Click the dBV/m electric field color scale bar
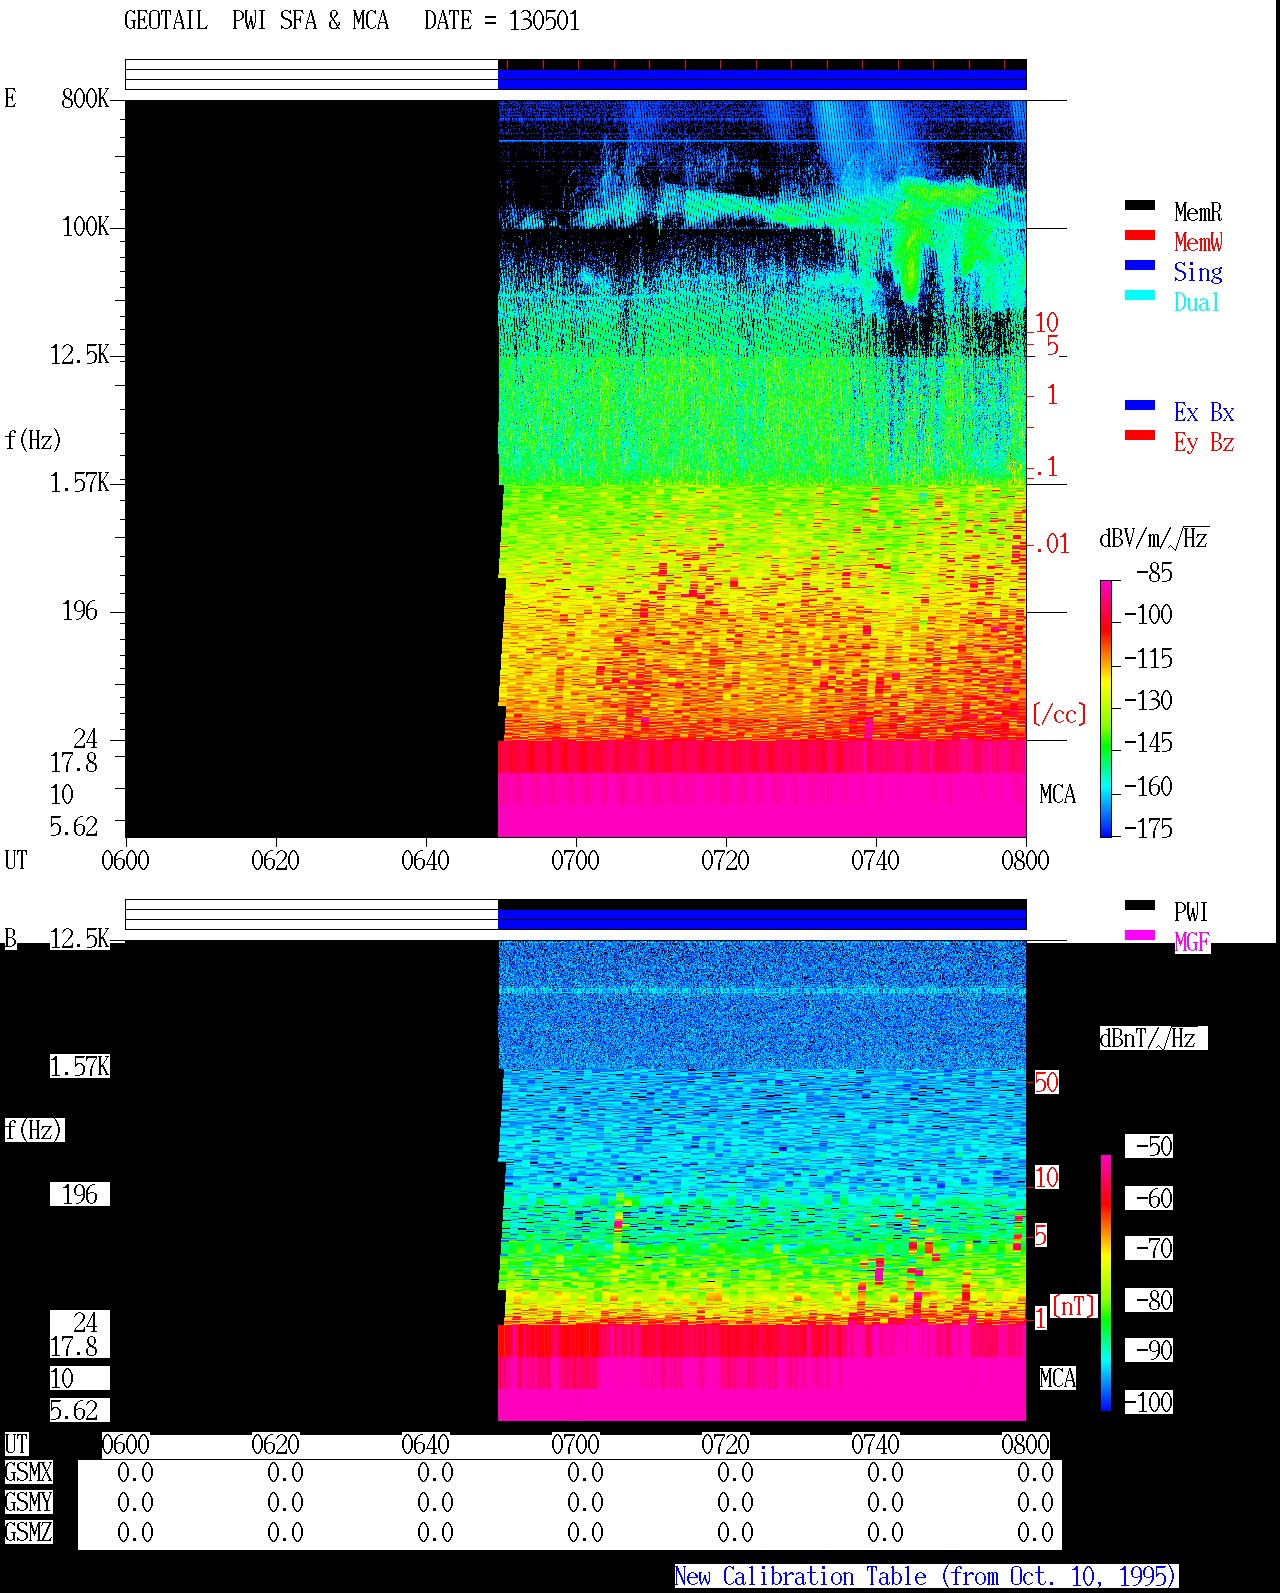The image size is (1280, 1593). (1105, 708)
